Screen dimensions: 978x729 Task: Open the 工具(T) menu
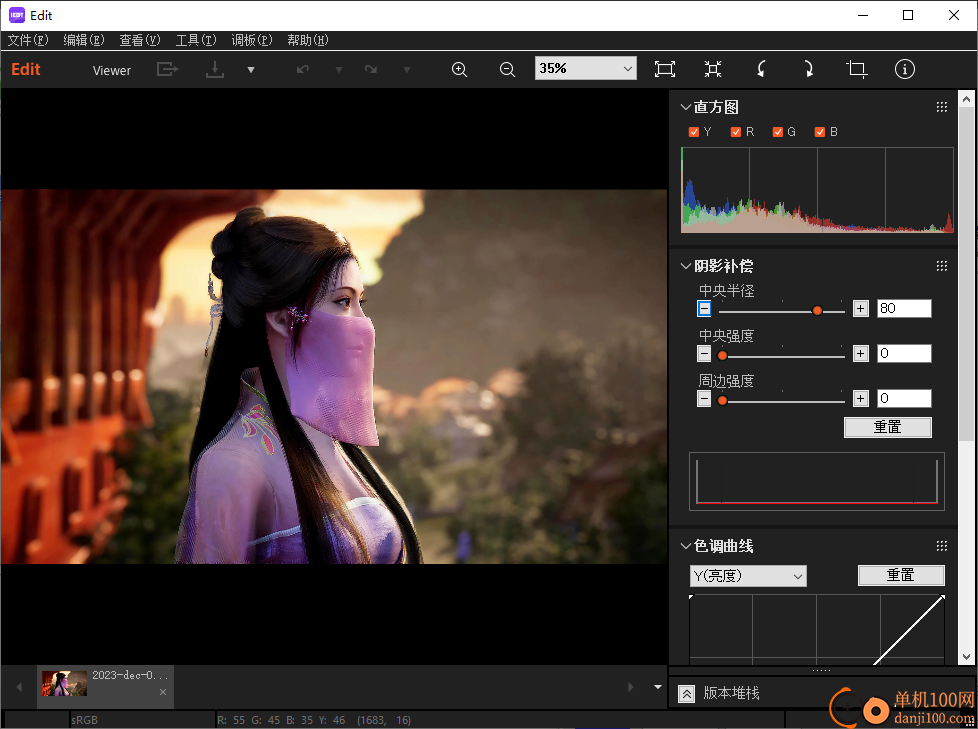pyautogui.click(x=196, y=41)
